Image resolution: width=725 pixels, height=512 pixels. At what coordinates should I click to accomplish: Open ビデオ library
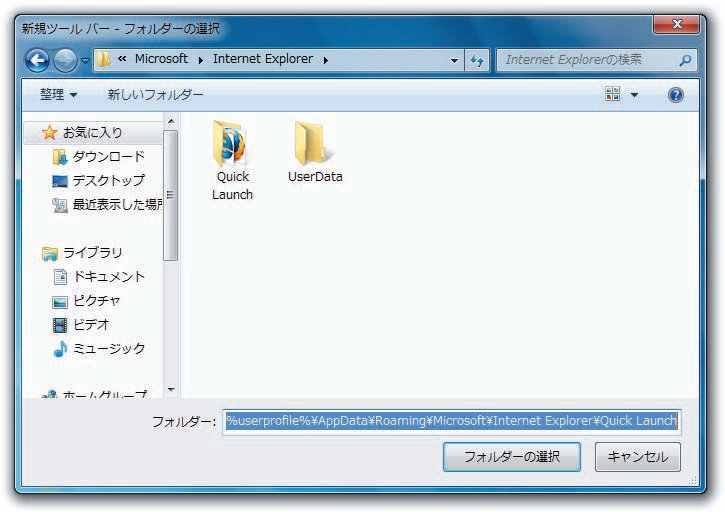[x=91, y=325]
